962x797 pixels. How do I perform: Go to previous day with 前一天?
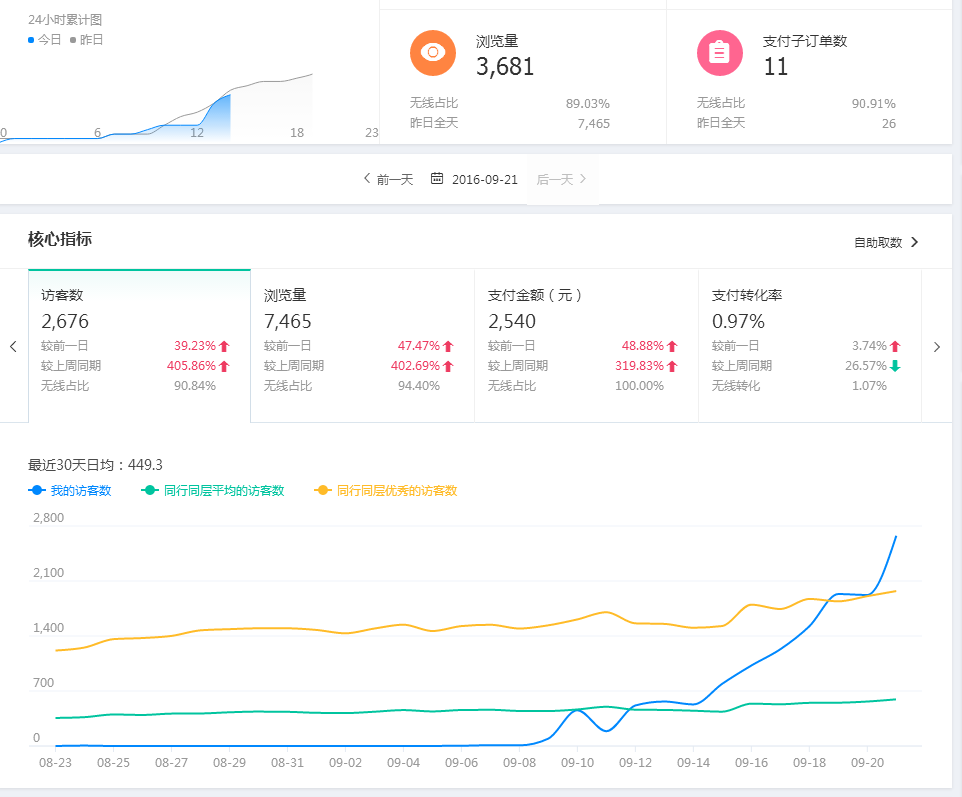388,179
